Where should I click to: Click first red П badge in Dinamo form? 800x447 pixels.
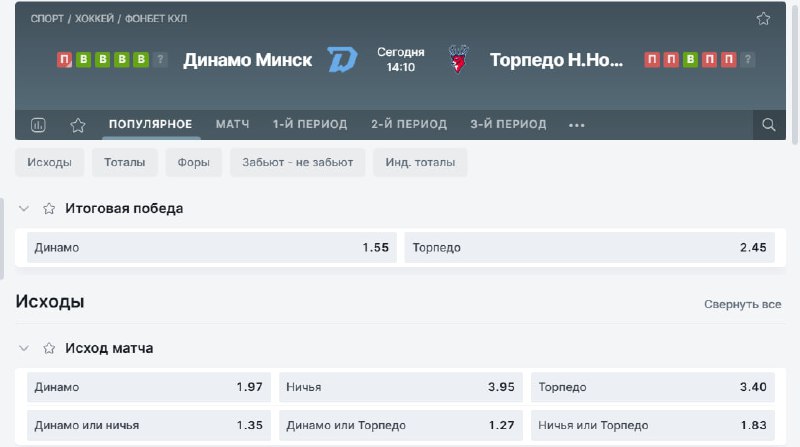pyautogui.click(x=64, y=60)
